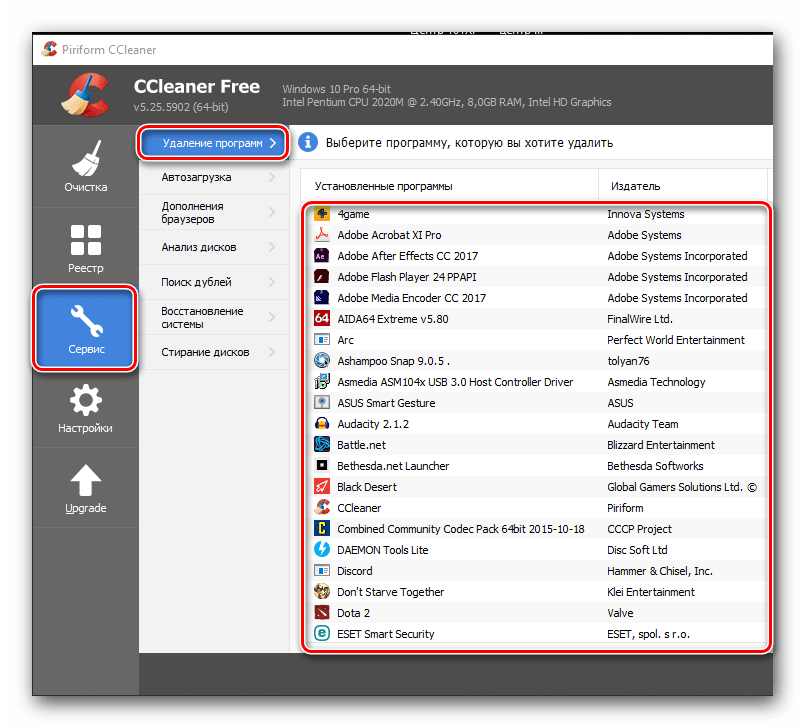Click the DAEMON Tools Lite icon

[x=322, y=550]
